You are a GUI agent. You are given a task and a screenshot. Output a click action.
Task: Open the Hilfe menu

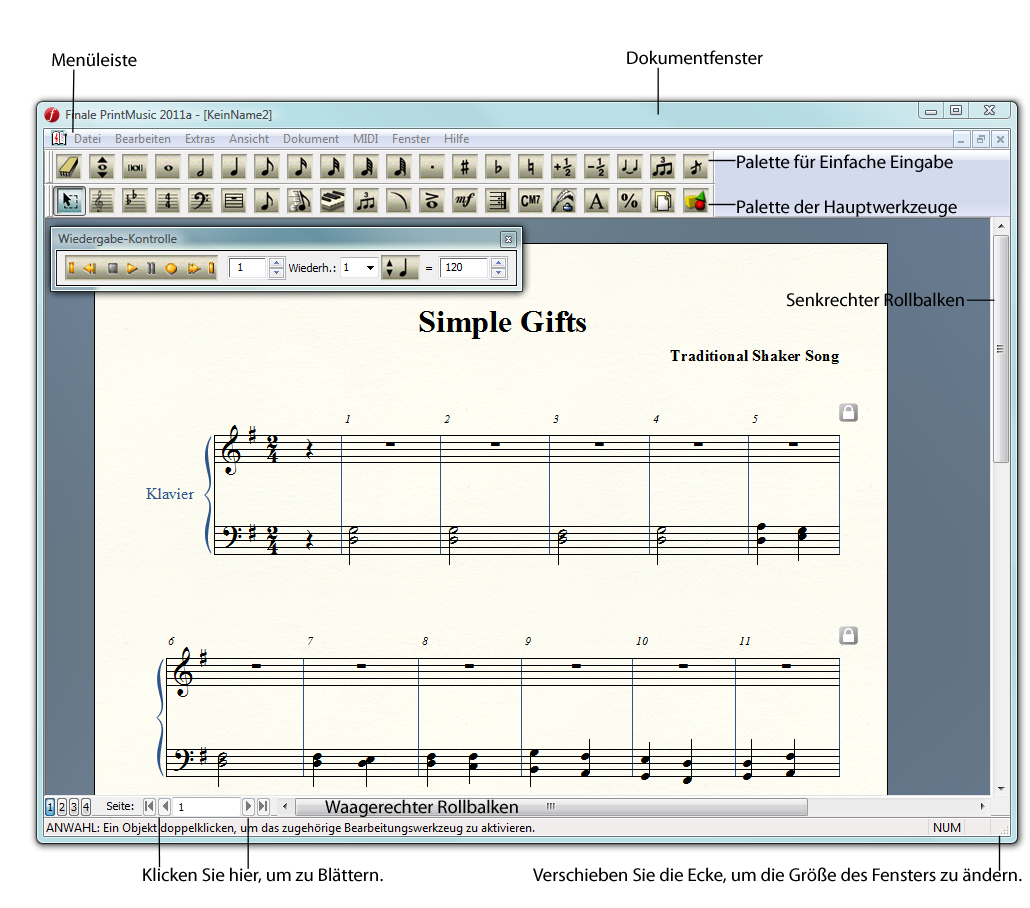(457, 139)
